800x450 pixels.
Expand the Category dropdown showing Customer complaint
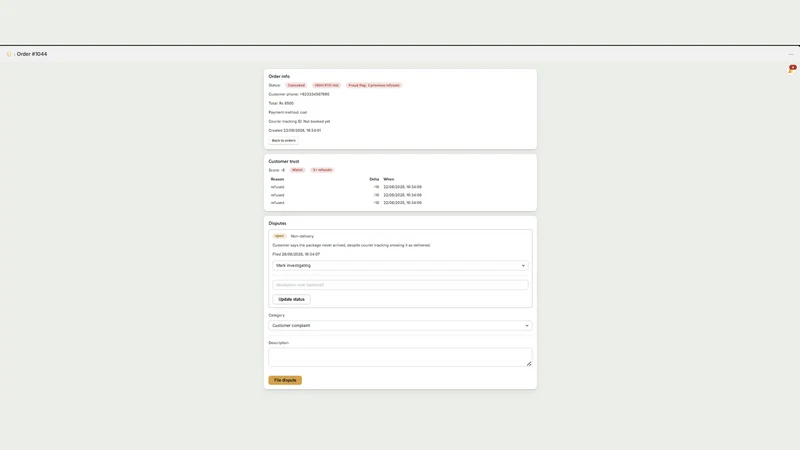401,326
